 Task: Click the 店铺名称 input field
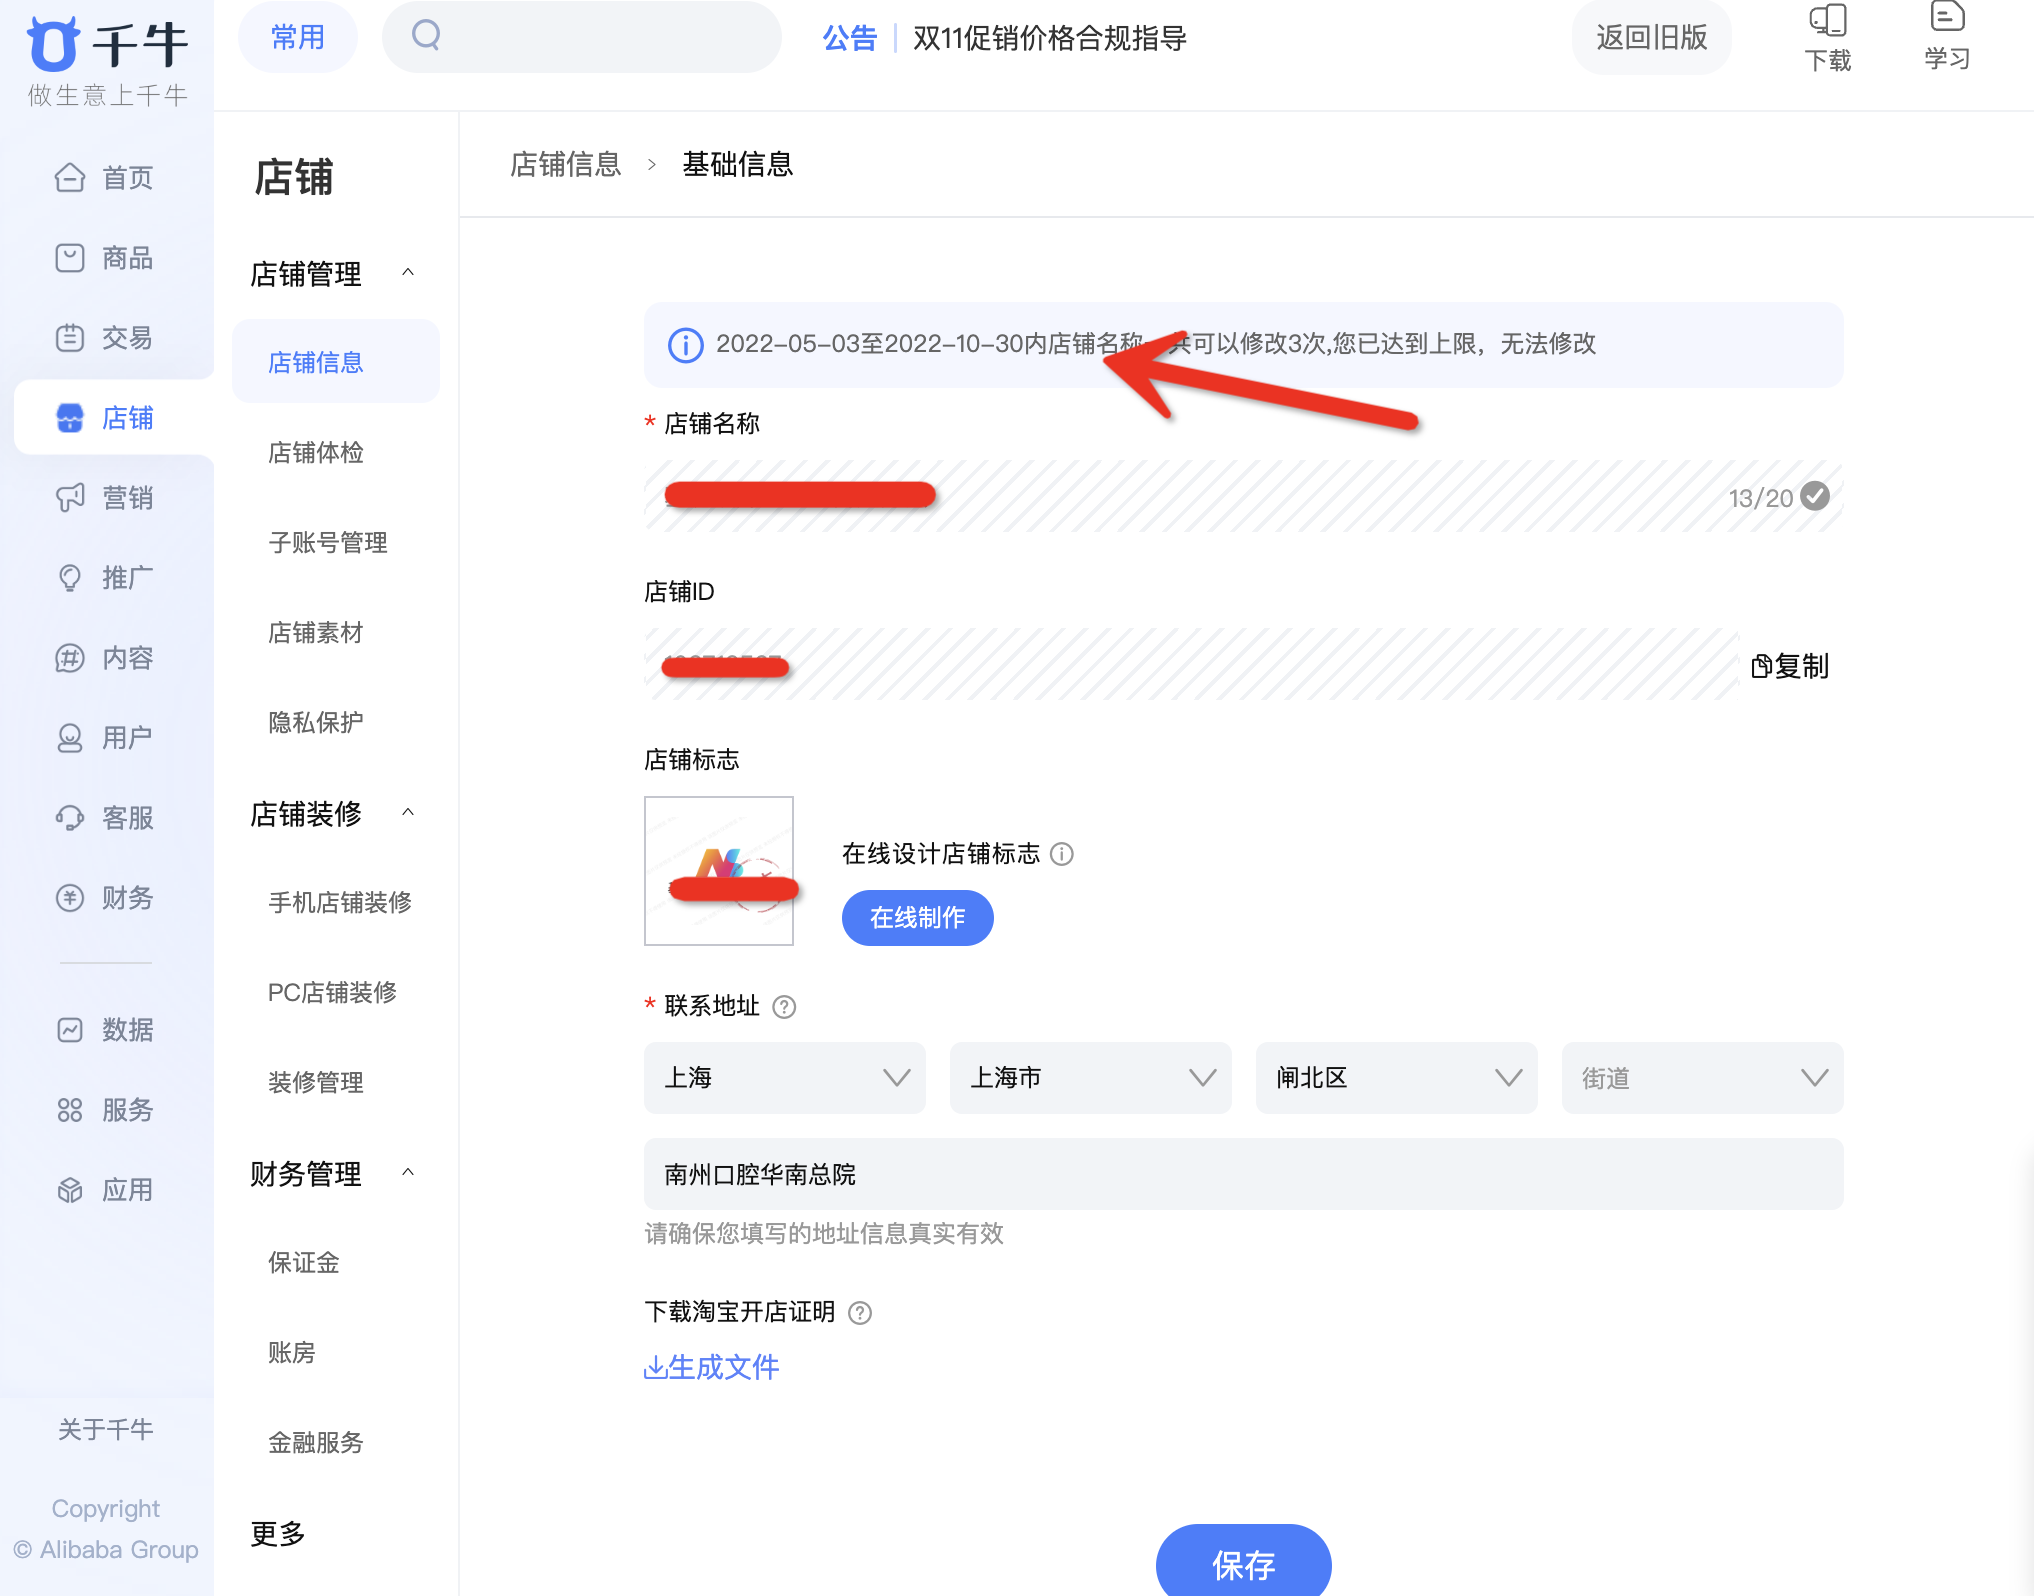tap(1244, 496)
